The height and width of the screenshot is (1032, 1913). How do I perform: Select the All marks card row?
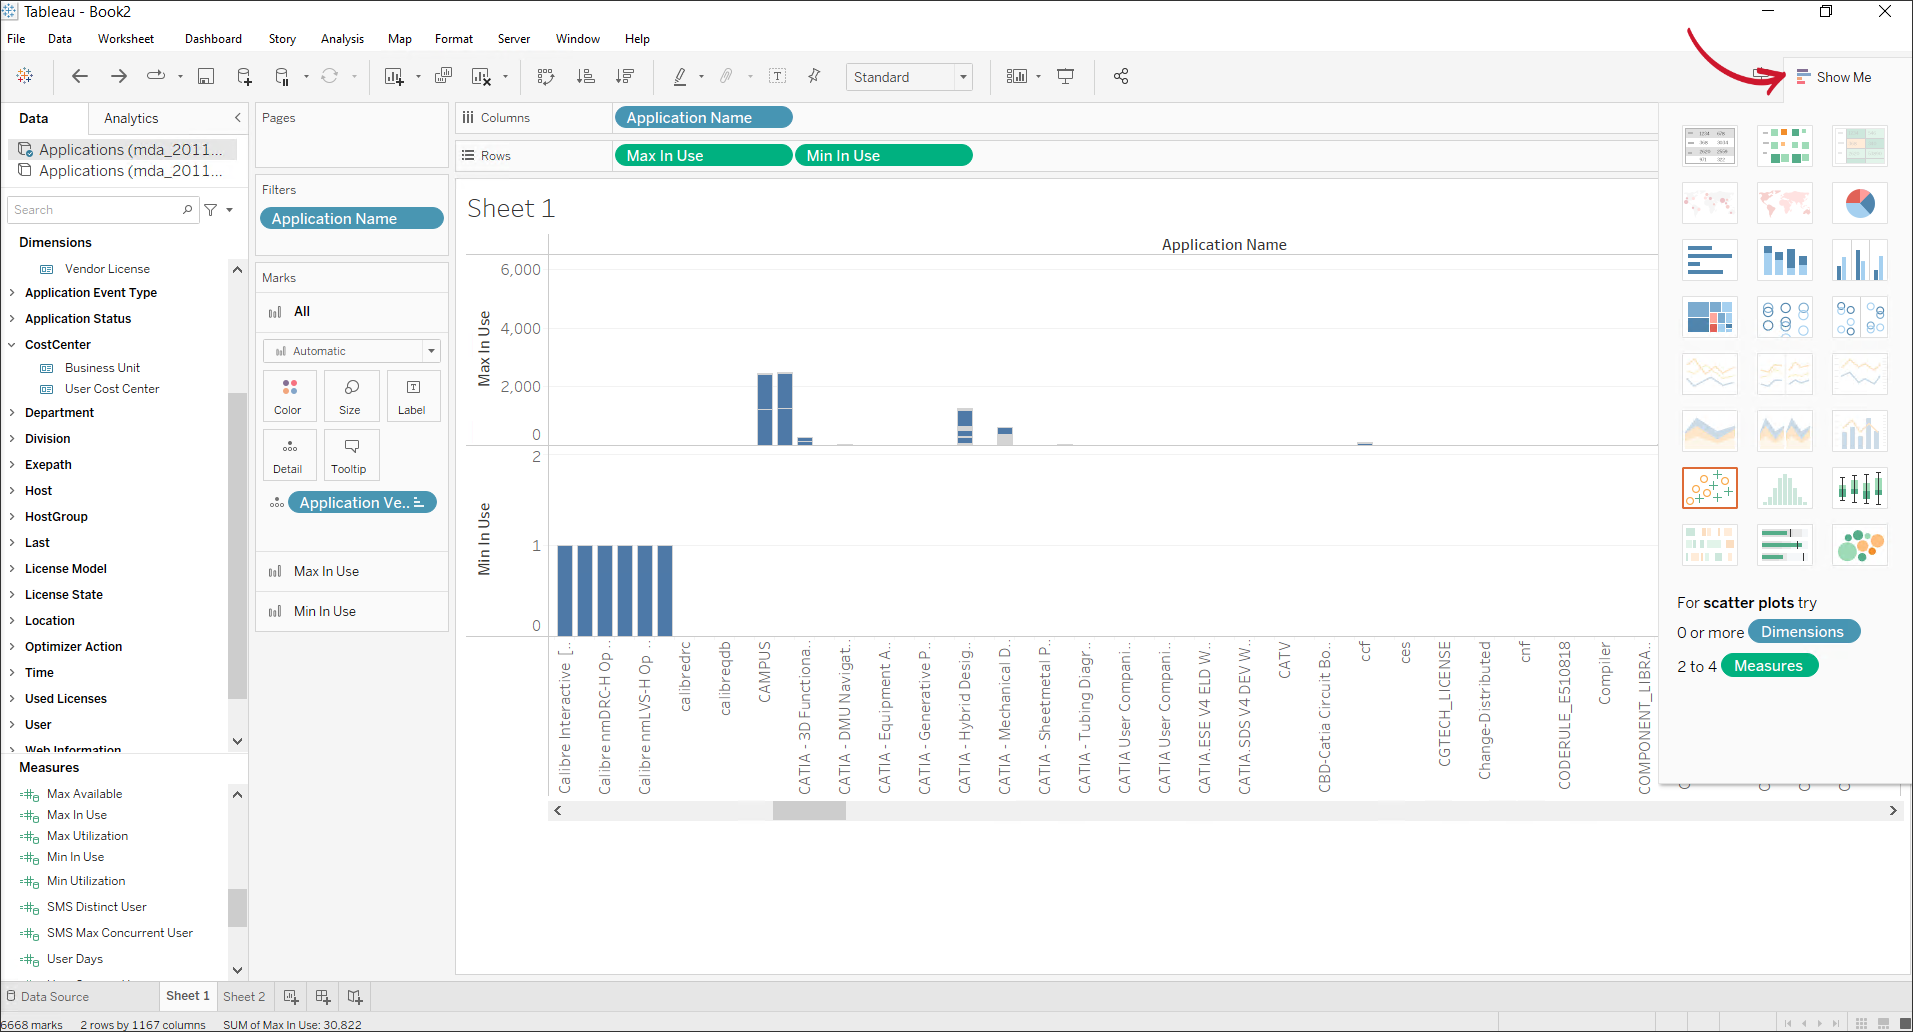click(x=351, y=312)
